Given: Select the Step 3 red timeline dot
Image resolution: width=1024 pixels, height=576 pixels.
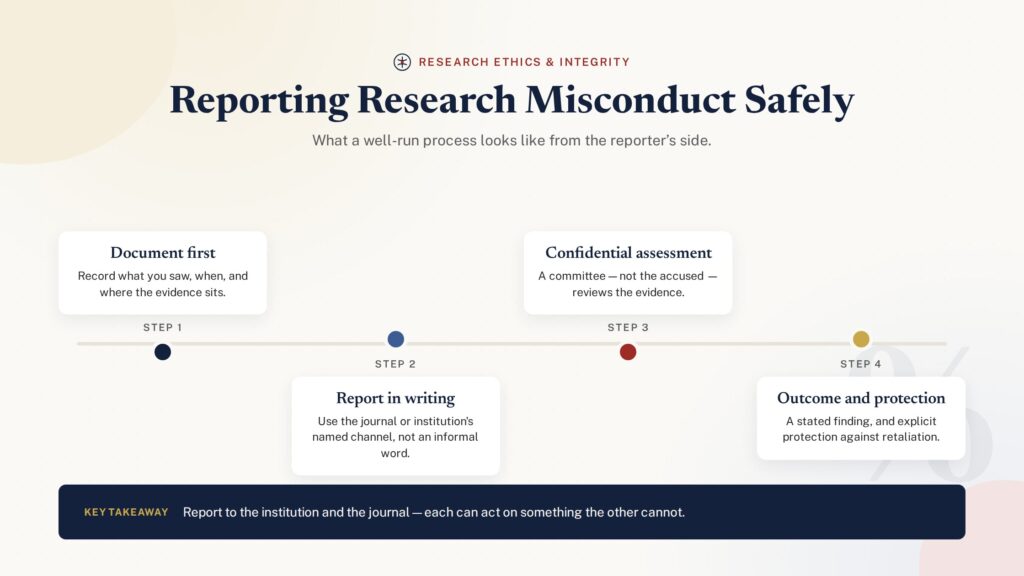Looking at the screenshot, I should (628, 352).
